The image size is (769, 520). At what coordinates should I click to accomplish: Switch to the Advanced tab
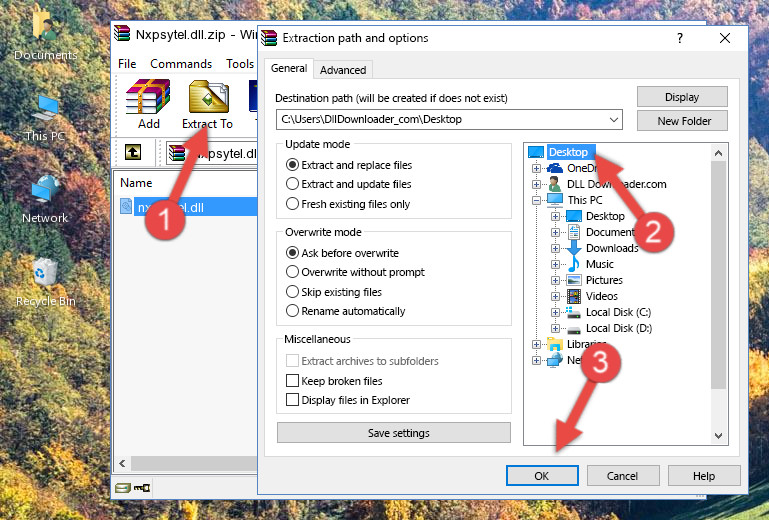[x=343, y=70]
